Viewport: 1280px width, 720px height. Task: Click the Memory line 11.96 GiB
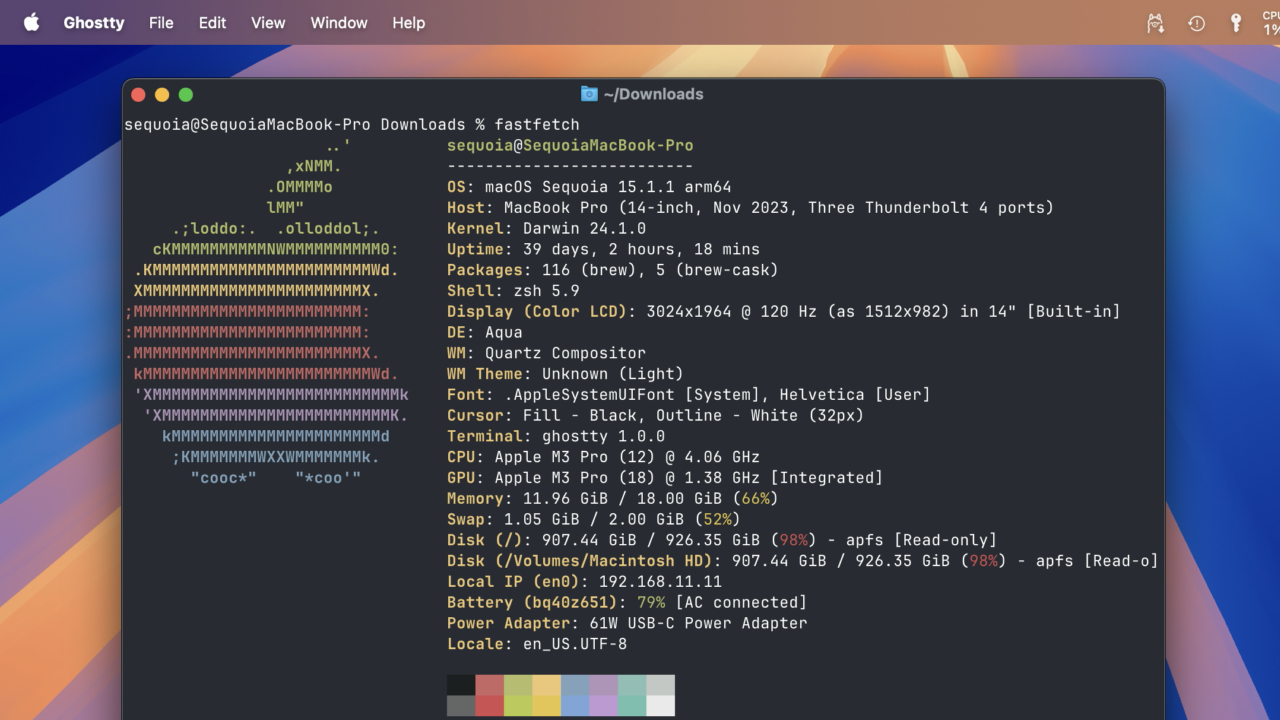(x=613, y=498)
